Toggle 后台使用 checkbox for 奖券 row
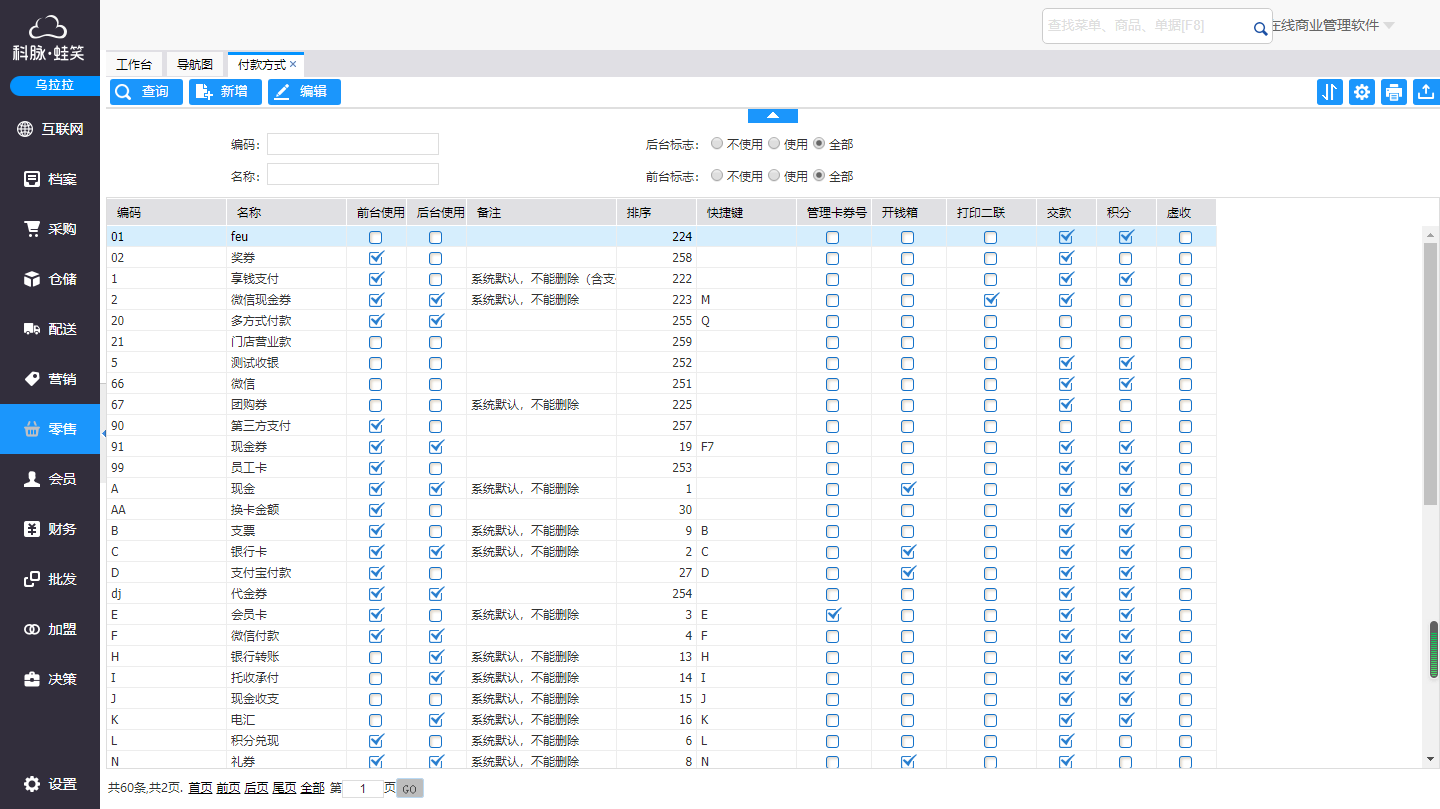Image resolution: width=1440 pixels, height=809 pixels. (436, 258)
